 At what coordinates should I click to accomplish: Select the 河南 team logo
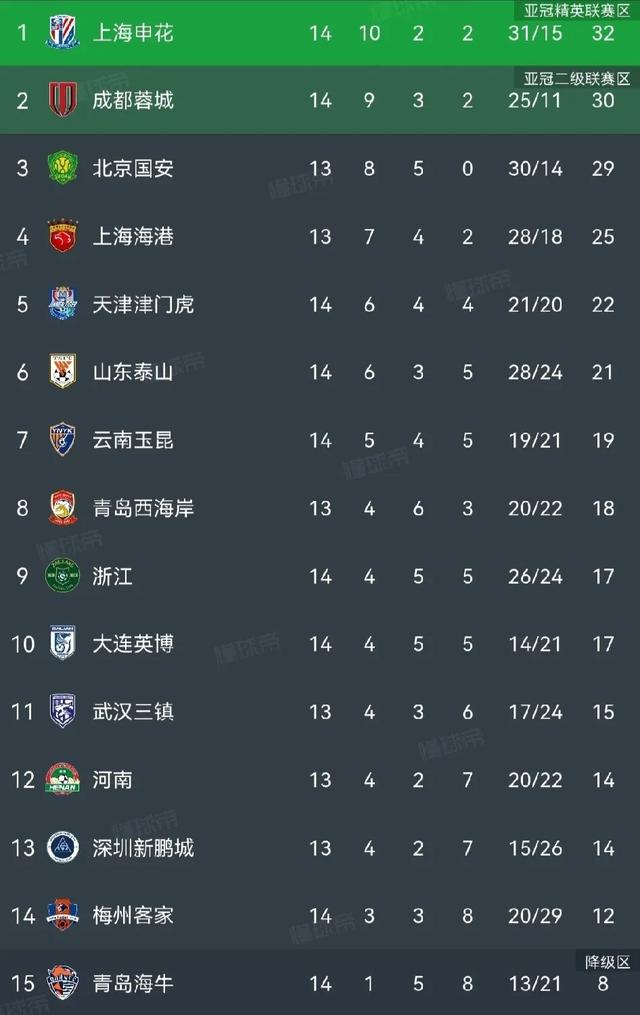click(x=63, y=779)
